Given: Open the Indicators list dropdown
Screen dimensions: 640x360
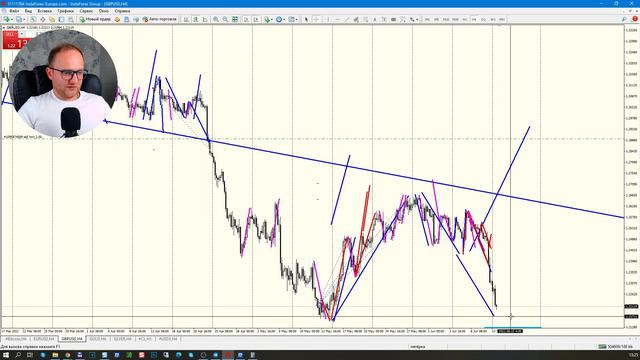Looking at the screenshot, I should coord(268,19).
